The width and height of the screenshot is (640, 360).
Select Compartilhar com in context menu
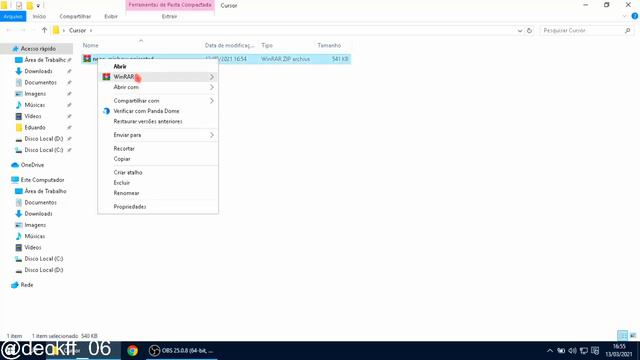(158, 101)
